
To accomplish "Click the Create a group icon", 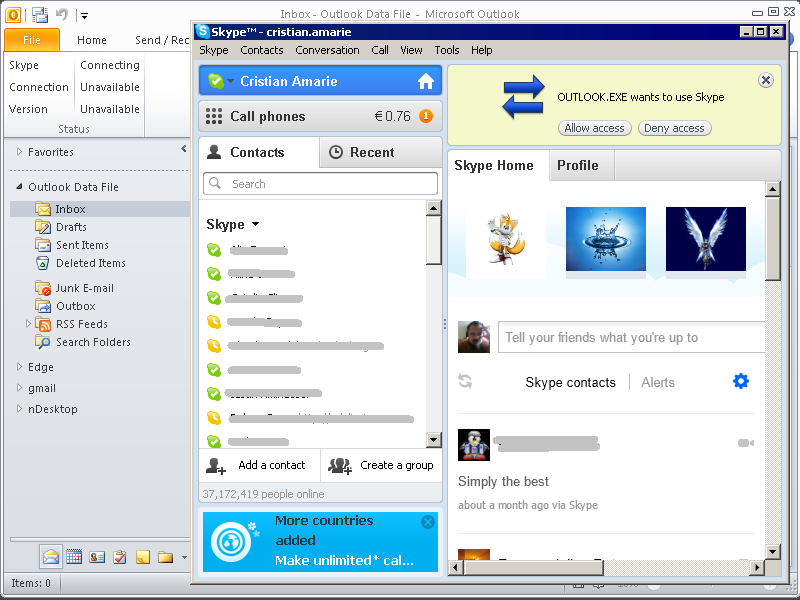I will (x=340, y=466).
